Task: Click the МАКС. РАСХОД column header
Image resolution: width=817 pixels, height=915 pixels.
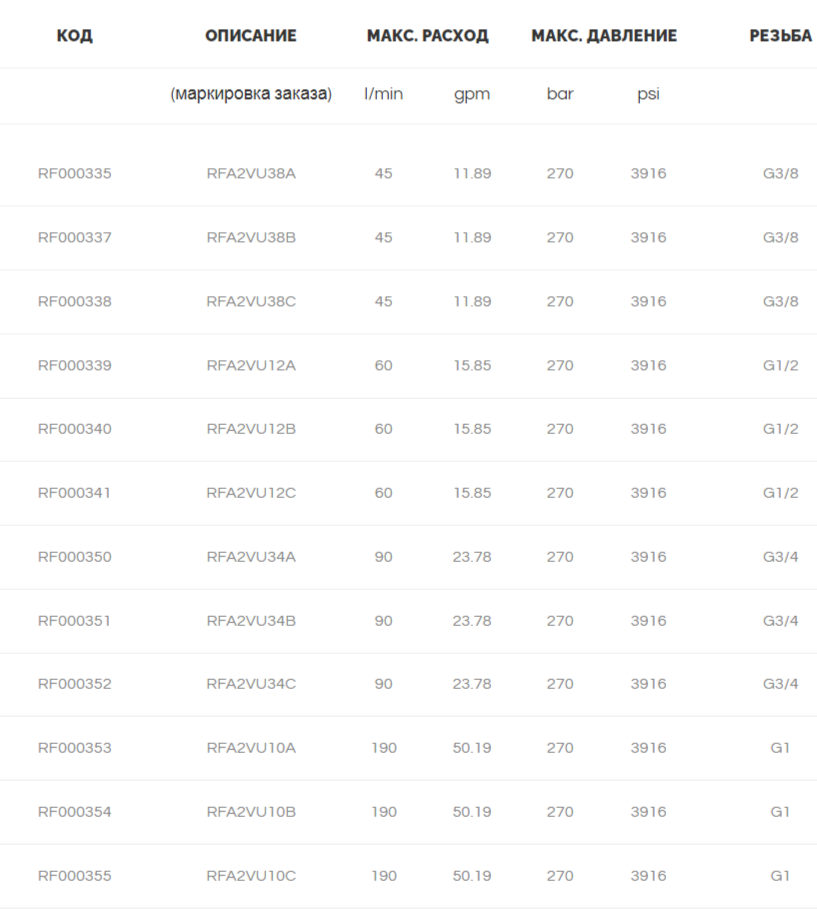Action: 427,36
